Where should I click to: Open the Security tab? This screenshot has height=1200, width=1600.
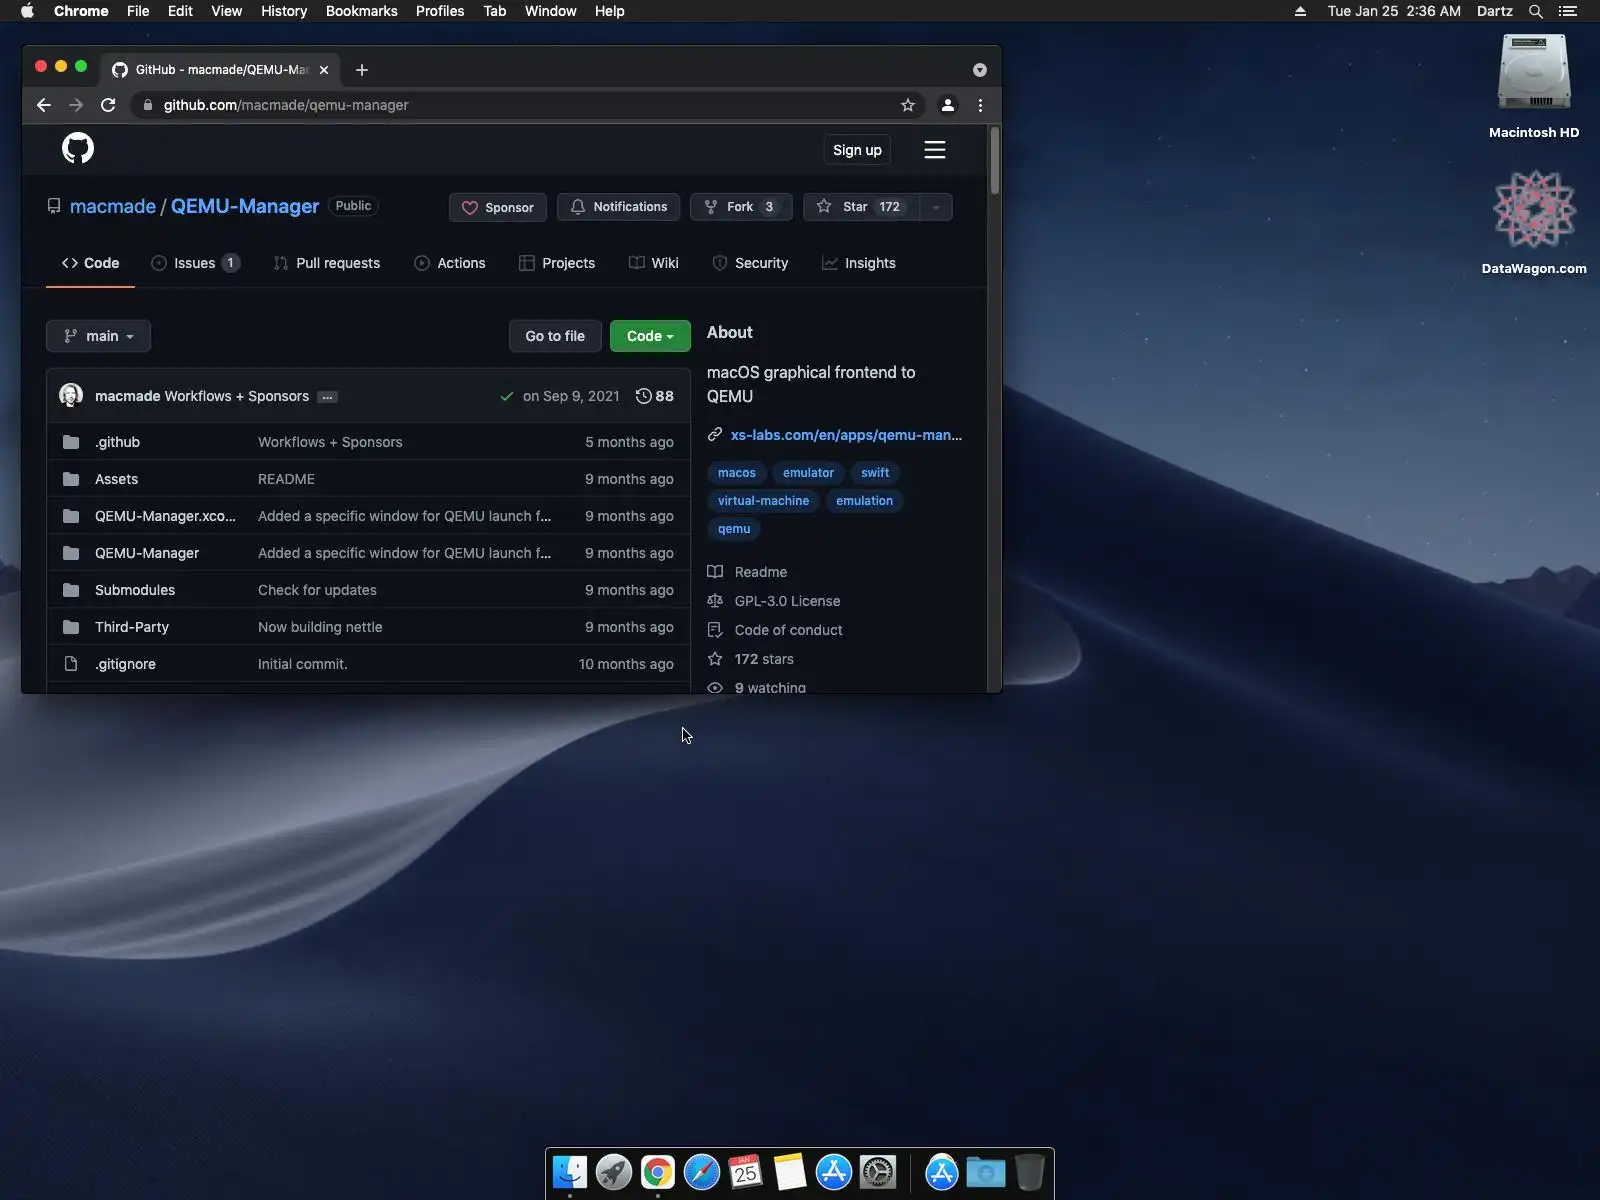coord(750,263)
